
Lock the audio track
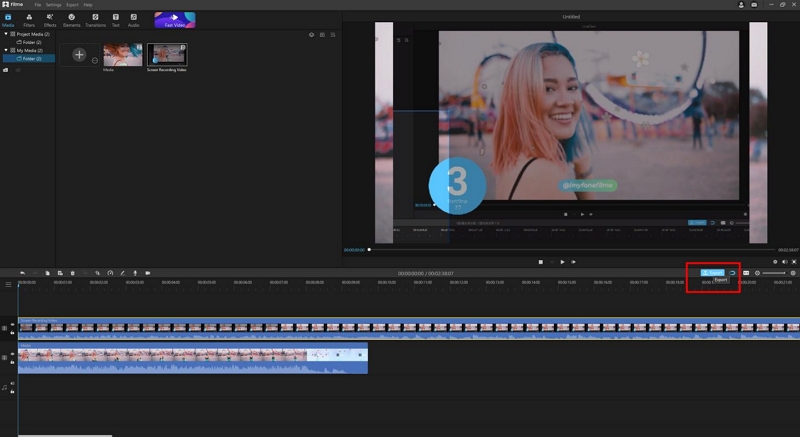coord(12,392)
